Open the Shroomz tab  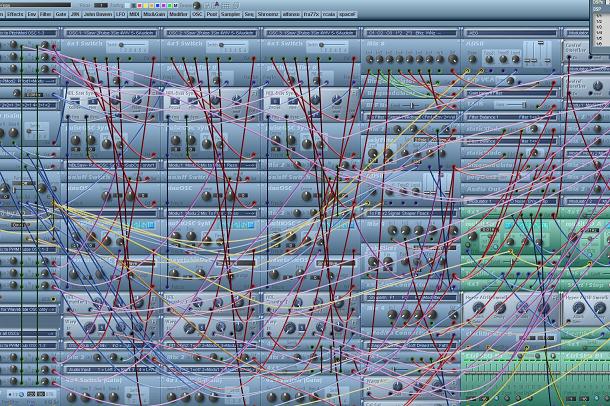tap(268, 14)
